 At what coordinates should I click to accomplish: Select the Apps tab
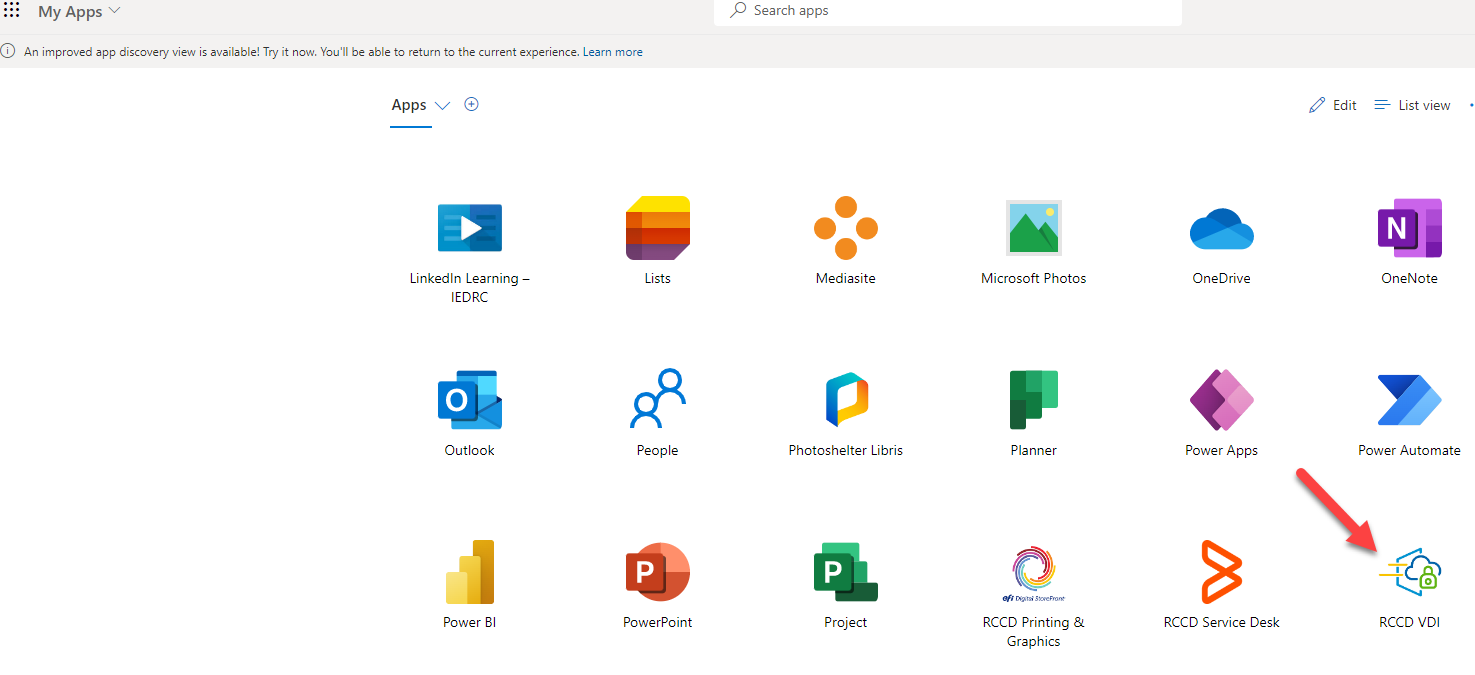[409, 105]
